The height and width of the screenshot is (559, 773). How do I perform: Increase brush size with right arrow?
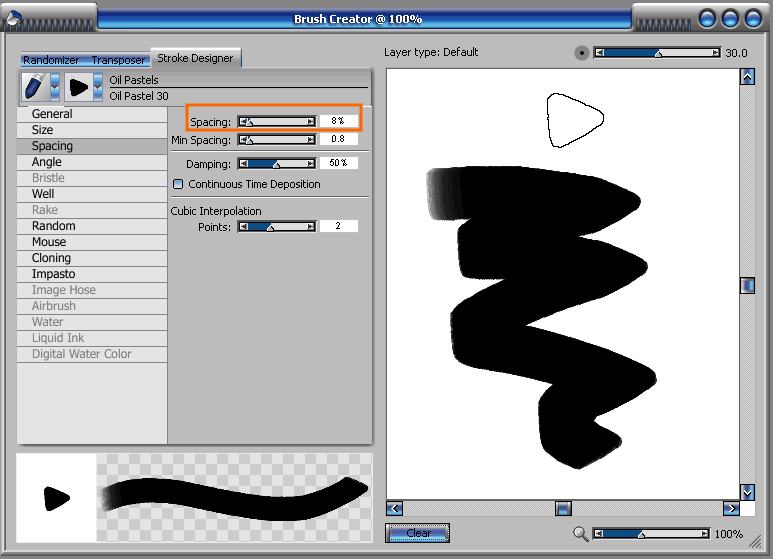click(x=716, y=52)
